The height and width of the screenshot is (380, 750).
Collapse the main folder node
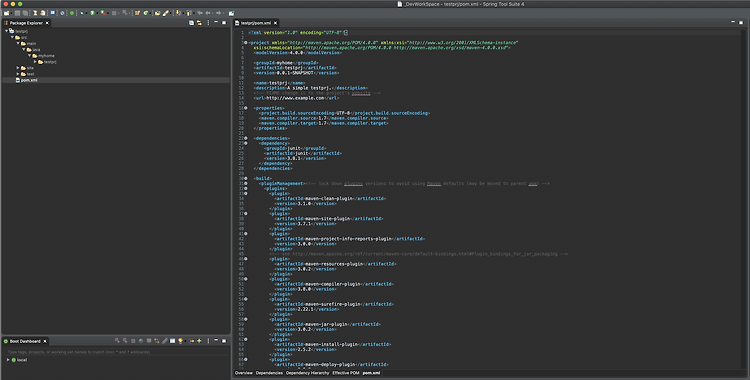pyautogui.click(x=18, y=44)
